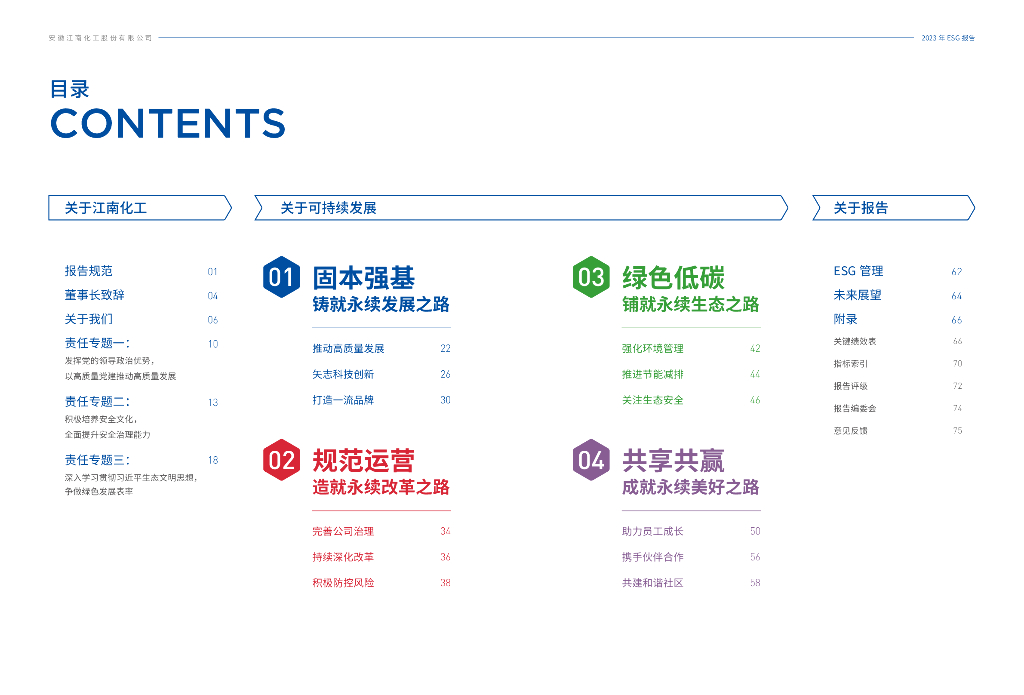Open the 未来展望 entry
1024x695 pixels.
coord(857,295)
